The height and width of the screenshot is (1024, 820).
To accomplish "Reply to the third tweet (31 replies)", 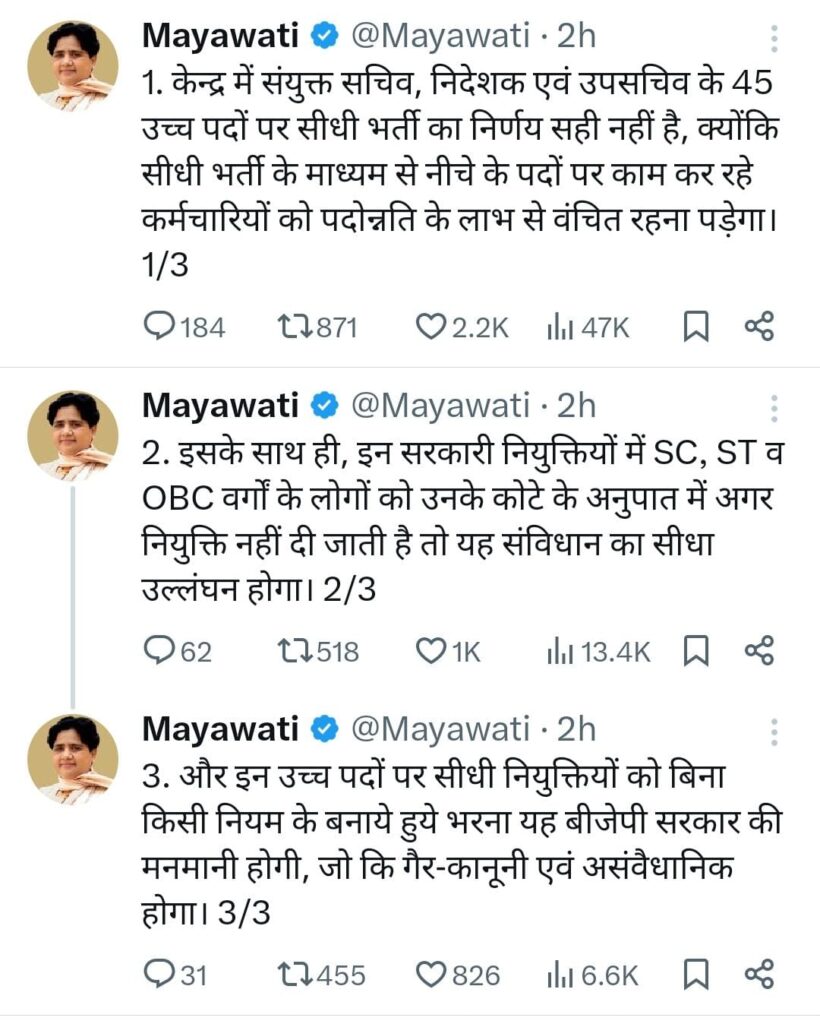I will 160,974.
